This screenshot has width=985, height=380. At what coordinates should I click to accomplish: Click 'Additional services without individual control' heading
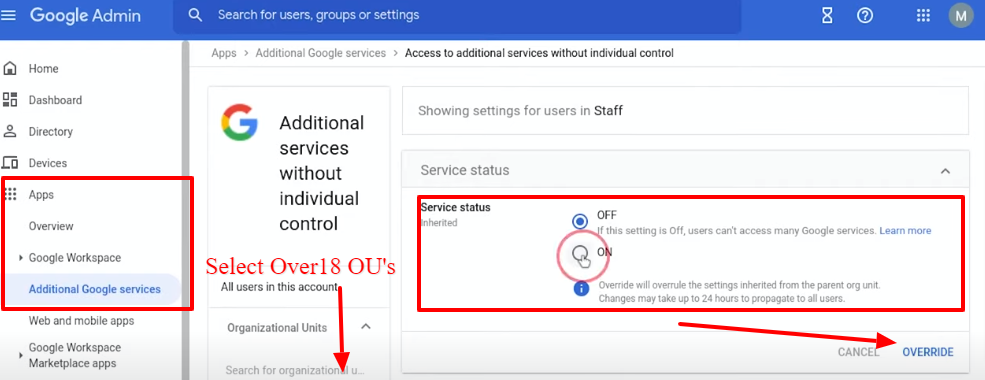322,173
